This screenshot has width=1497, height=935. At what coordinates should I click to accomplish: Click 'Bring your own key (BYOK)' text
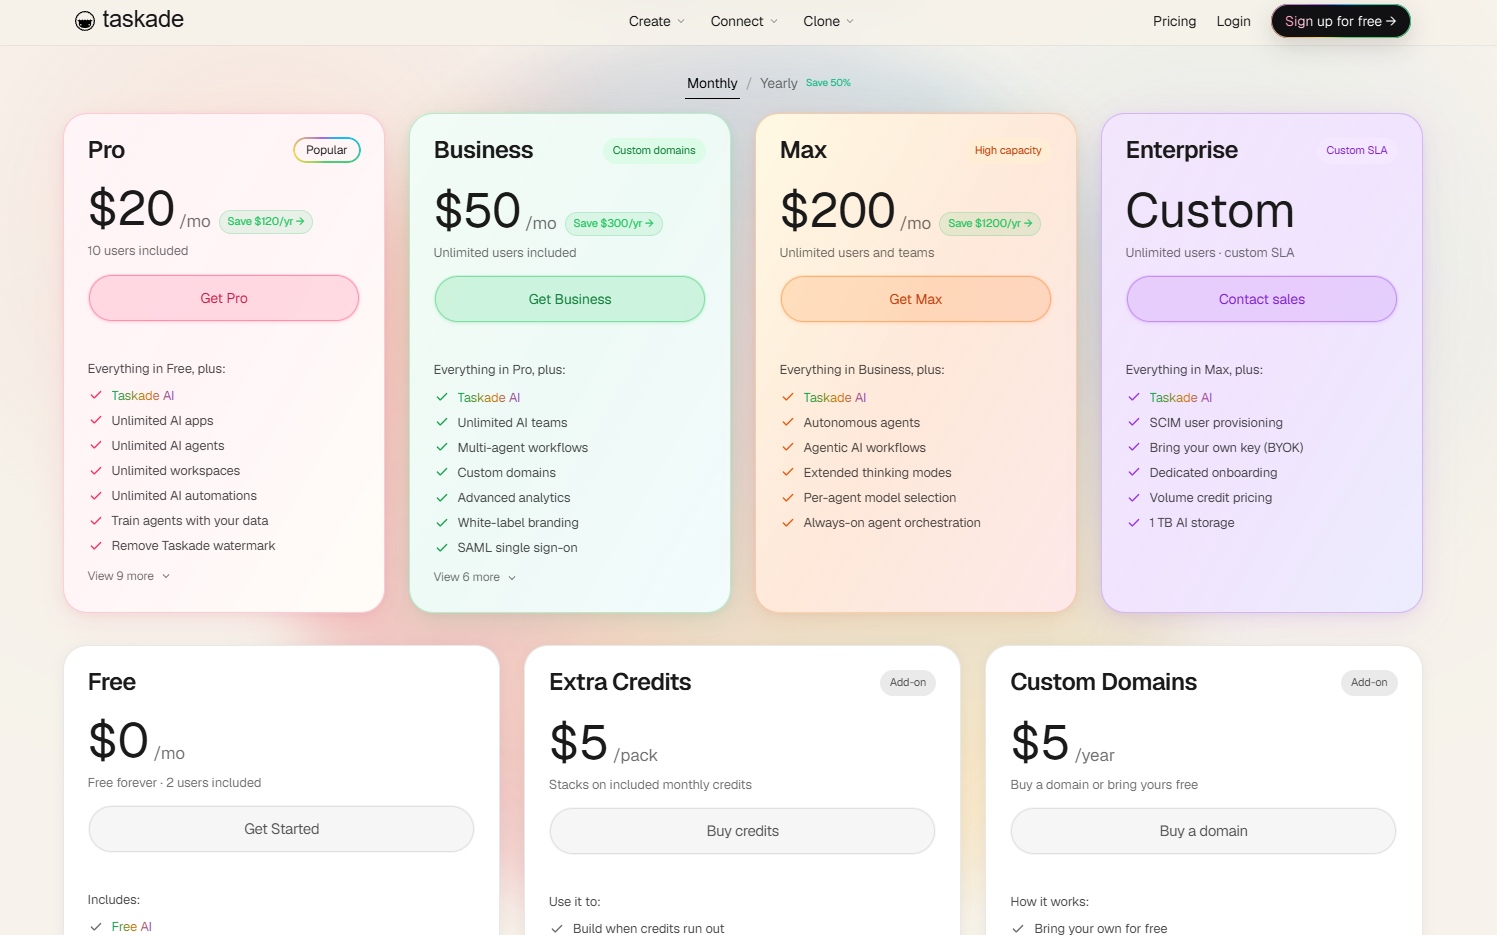pyautogui.click(x=1226, y=448)
